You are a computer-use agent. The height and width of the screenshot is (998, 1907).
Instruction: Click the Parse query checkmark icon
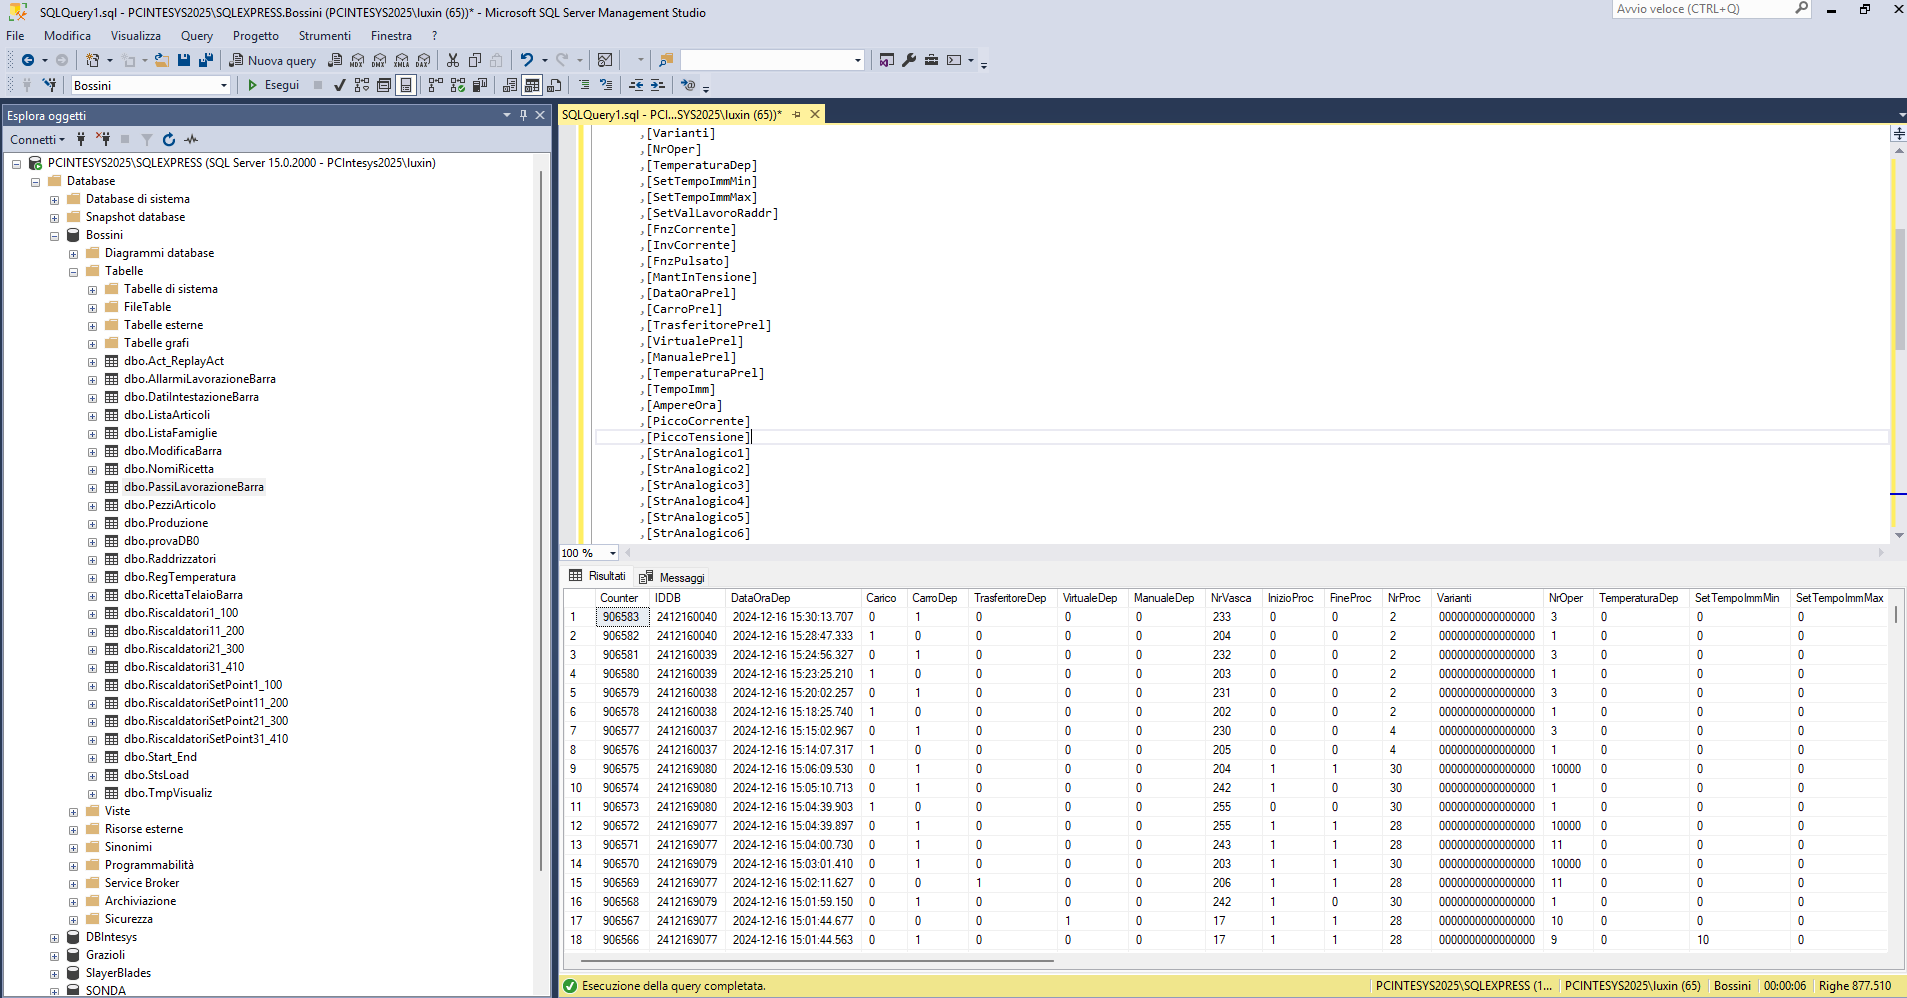click(340, 85)
